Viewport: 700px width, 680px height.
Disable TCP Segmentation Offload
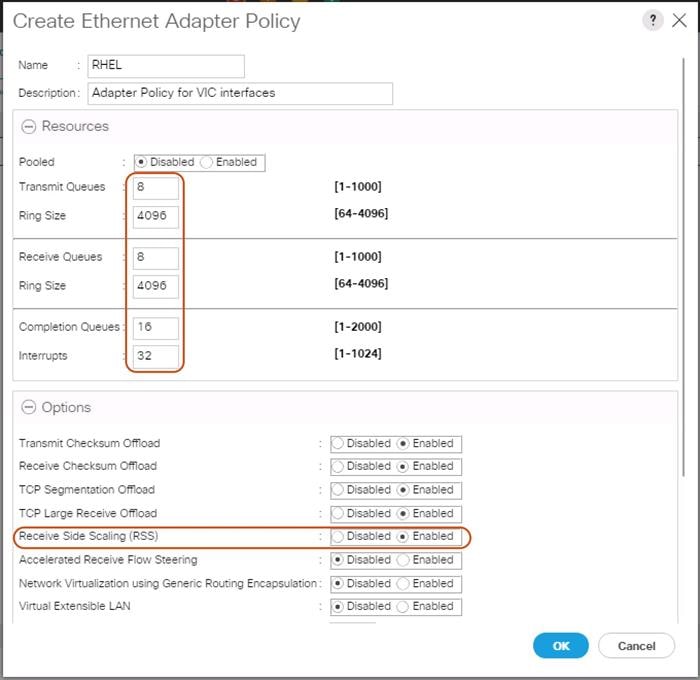338,490
